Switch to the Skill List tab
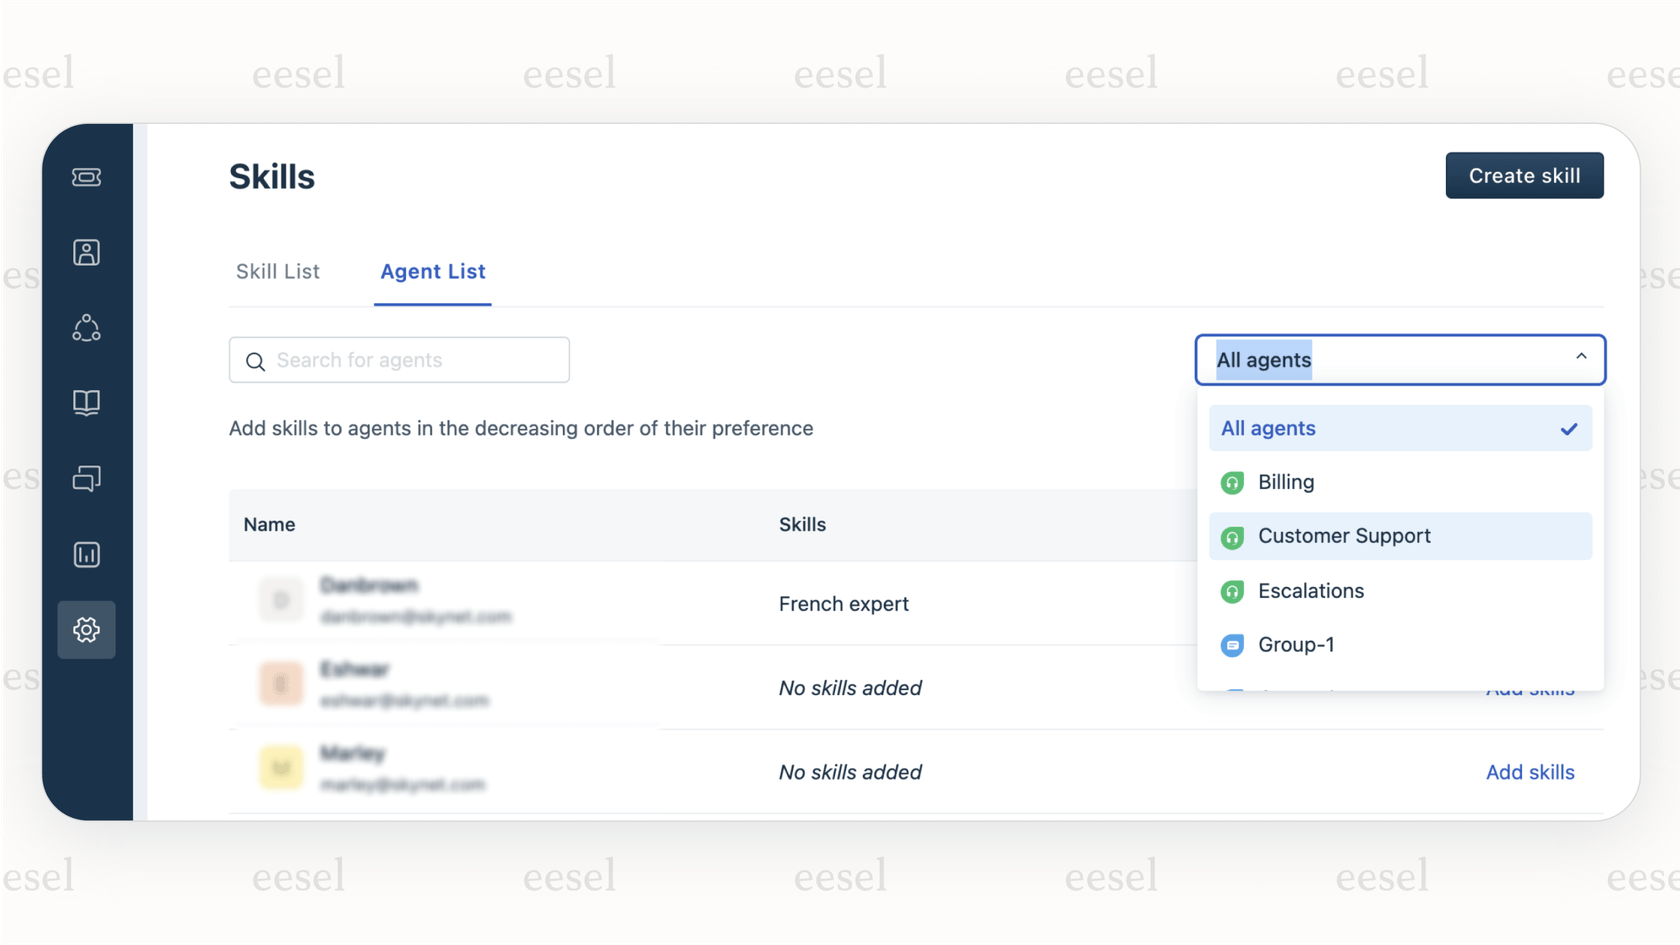The image size is (1680, 945). click(x=277, y=271)
